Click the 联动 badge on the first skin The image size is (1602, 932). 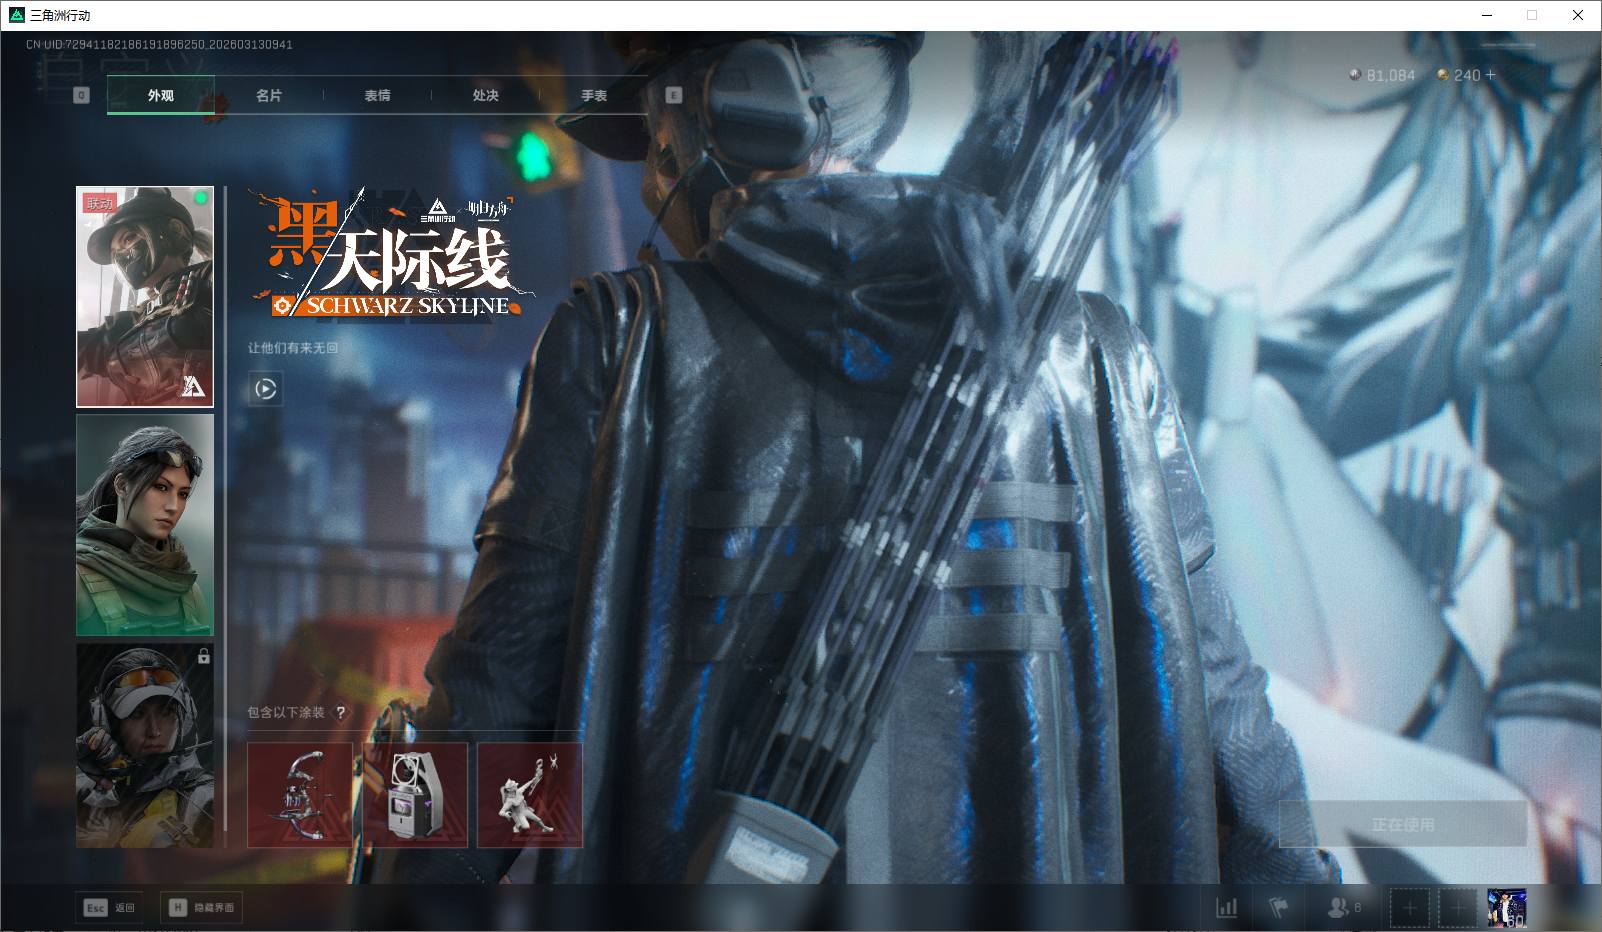pos(100,203)
